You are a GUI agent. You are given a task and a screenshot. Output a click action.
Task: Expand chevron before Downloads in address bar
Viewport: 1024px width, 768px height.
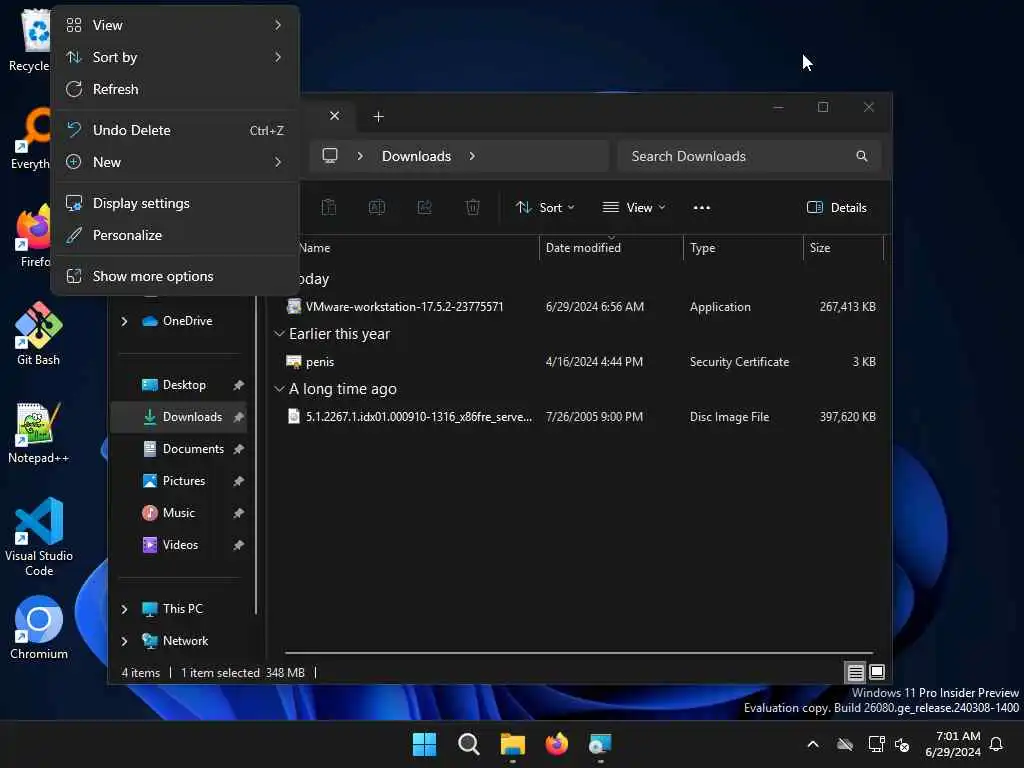tap(360, 156)
